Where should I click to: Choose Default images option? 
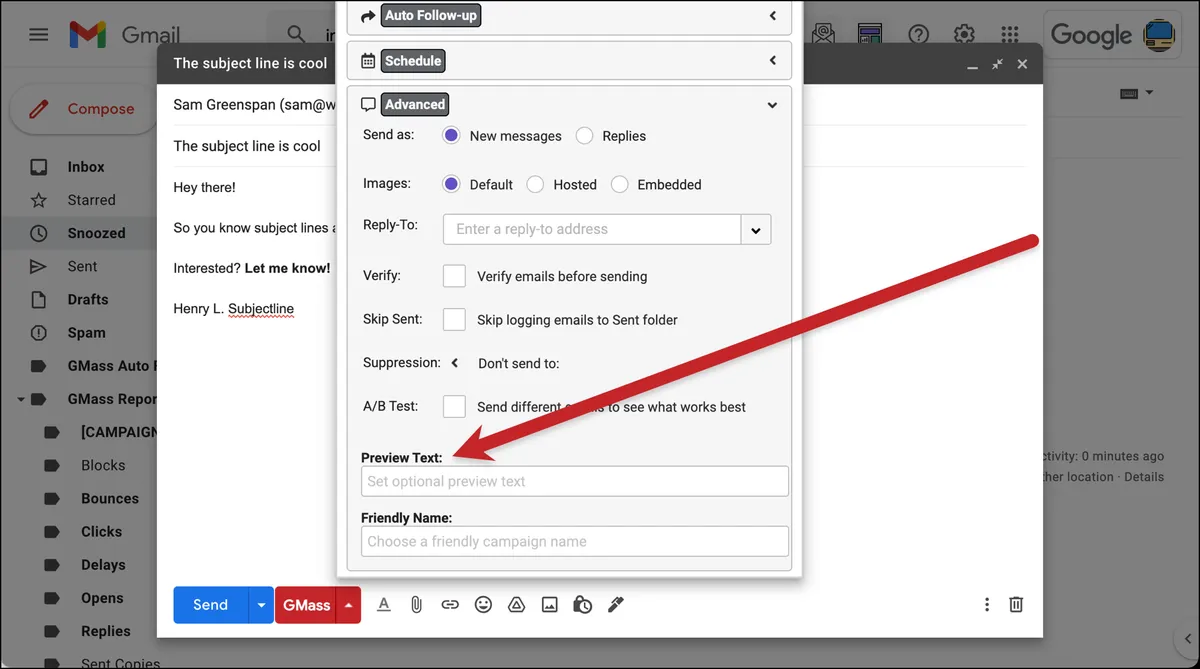(x=451, y=184)
